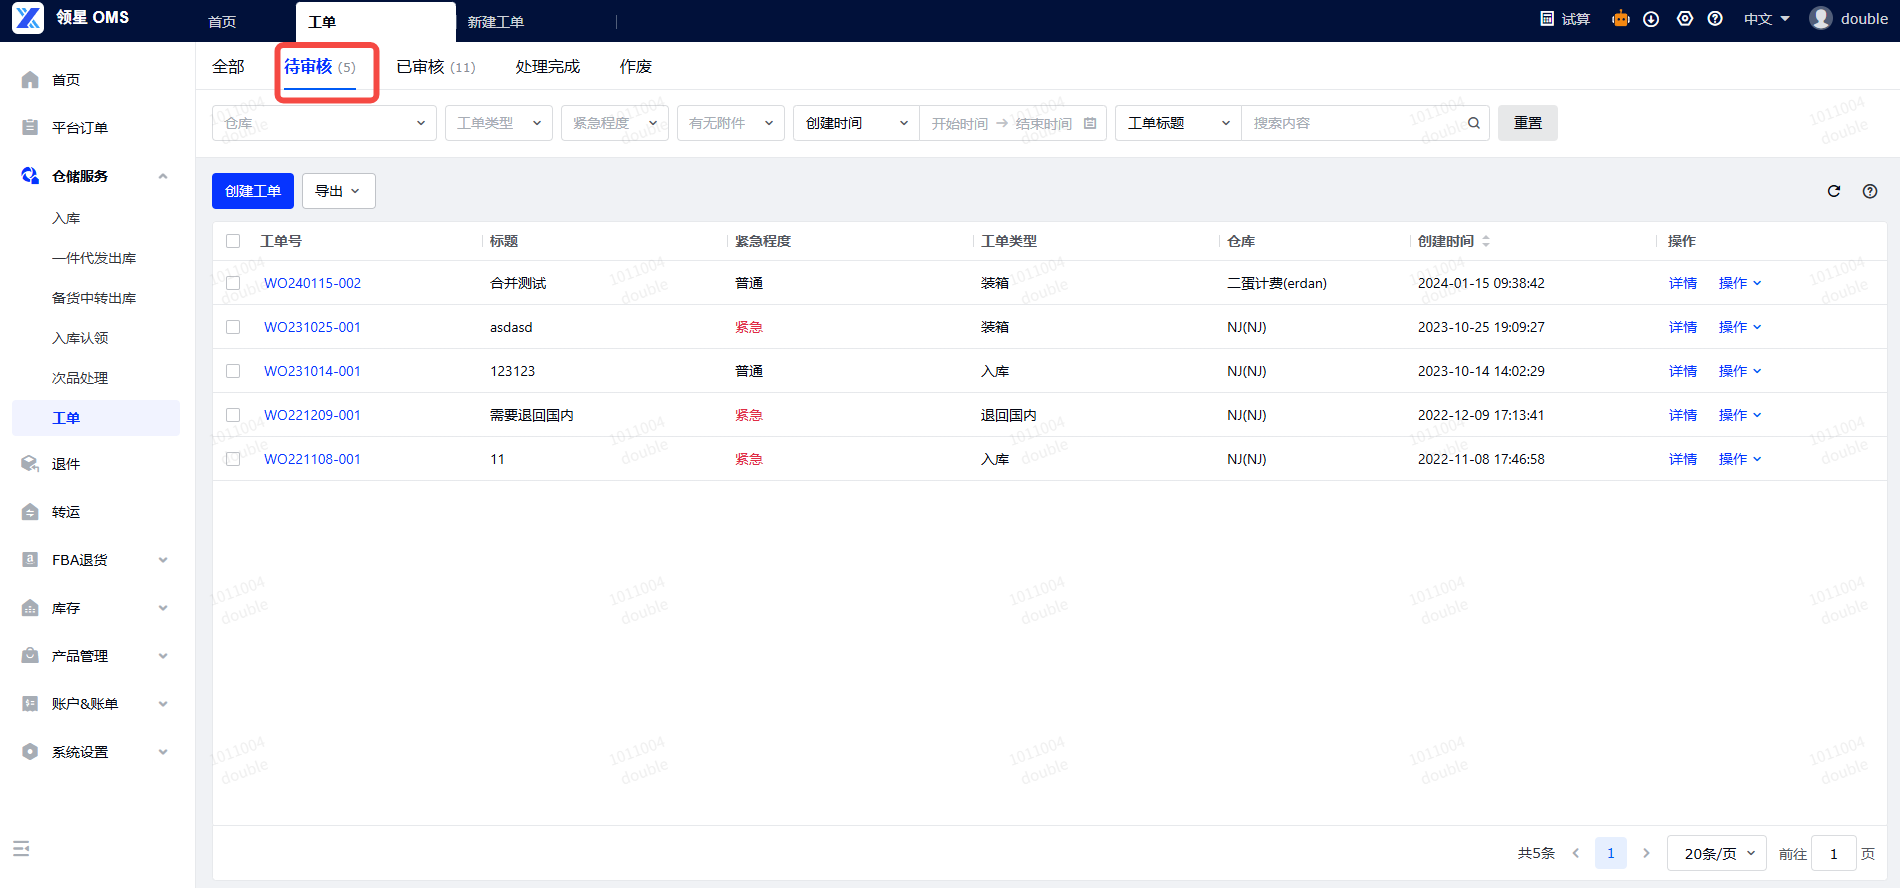Click the top bar settings ring icon

[1685, 19]
